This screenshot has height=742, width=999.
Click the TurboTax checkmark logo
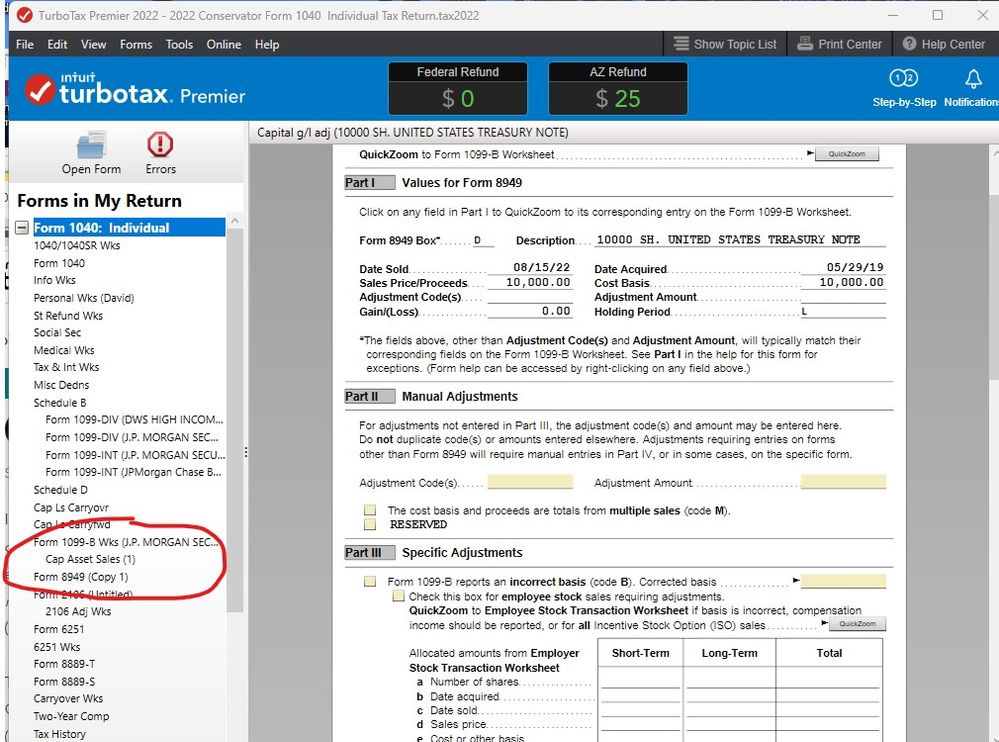pyautogui.click(x=40, y=90)
